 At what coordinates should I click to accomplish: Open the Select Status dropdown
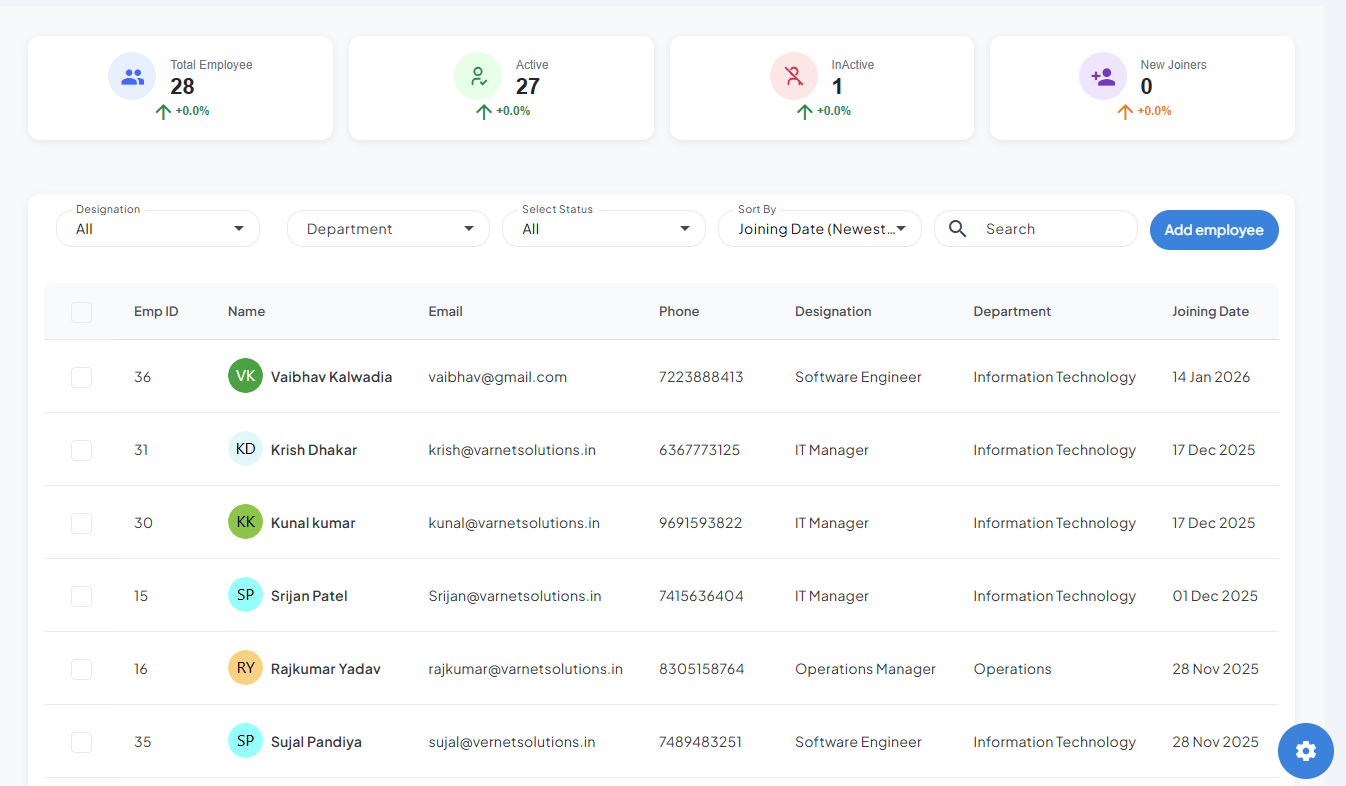click(604, 229)
